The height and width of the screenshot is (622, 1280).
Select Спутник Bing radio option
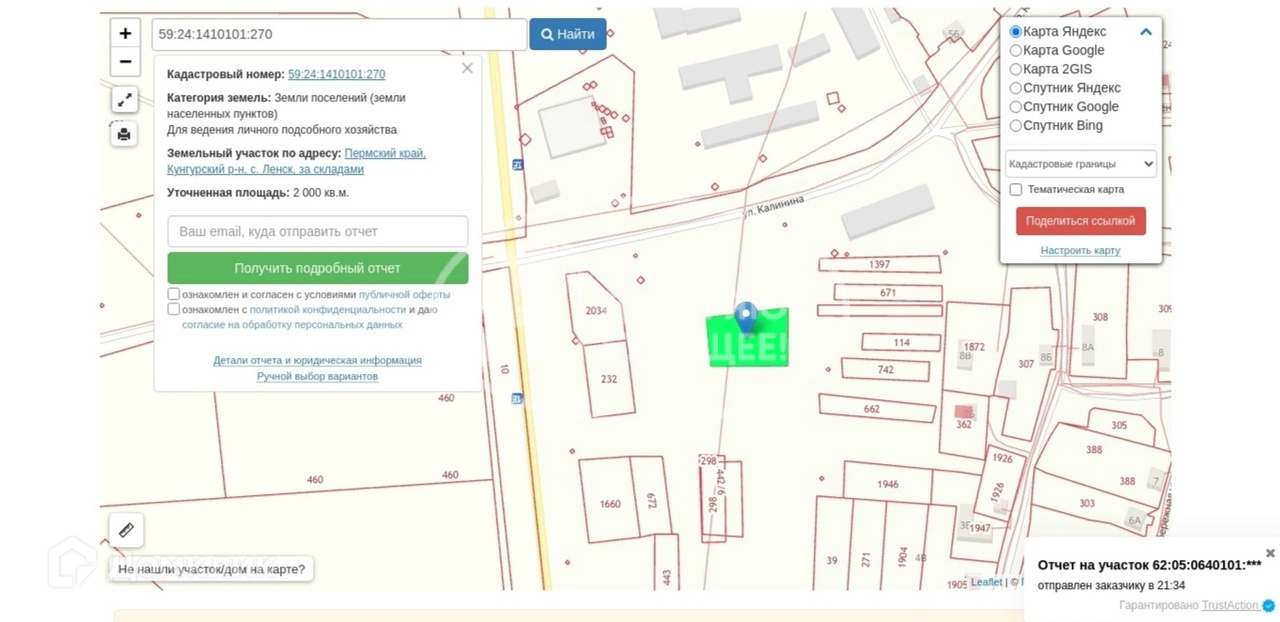pyautogui.click(x=1016, y=126)
